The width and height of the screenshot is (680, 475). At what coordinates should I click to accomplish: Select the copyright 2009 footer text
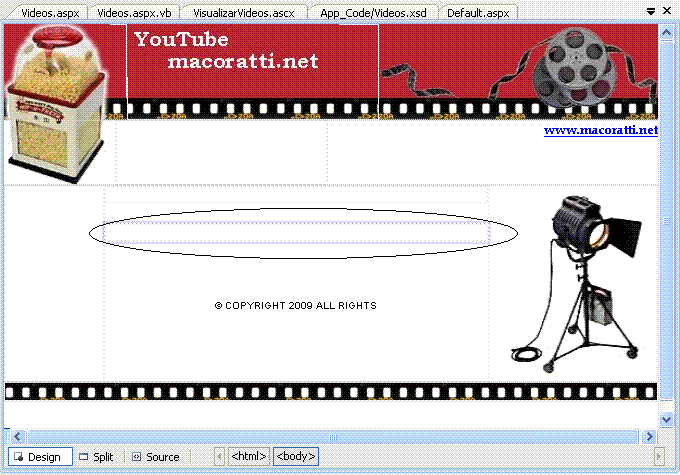(296, 305)
